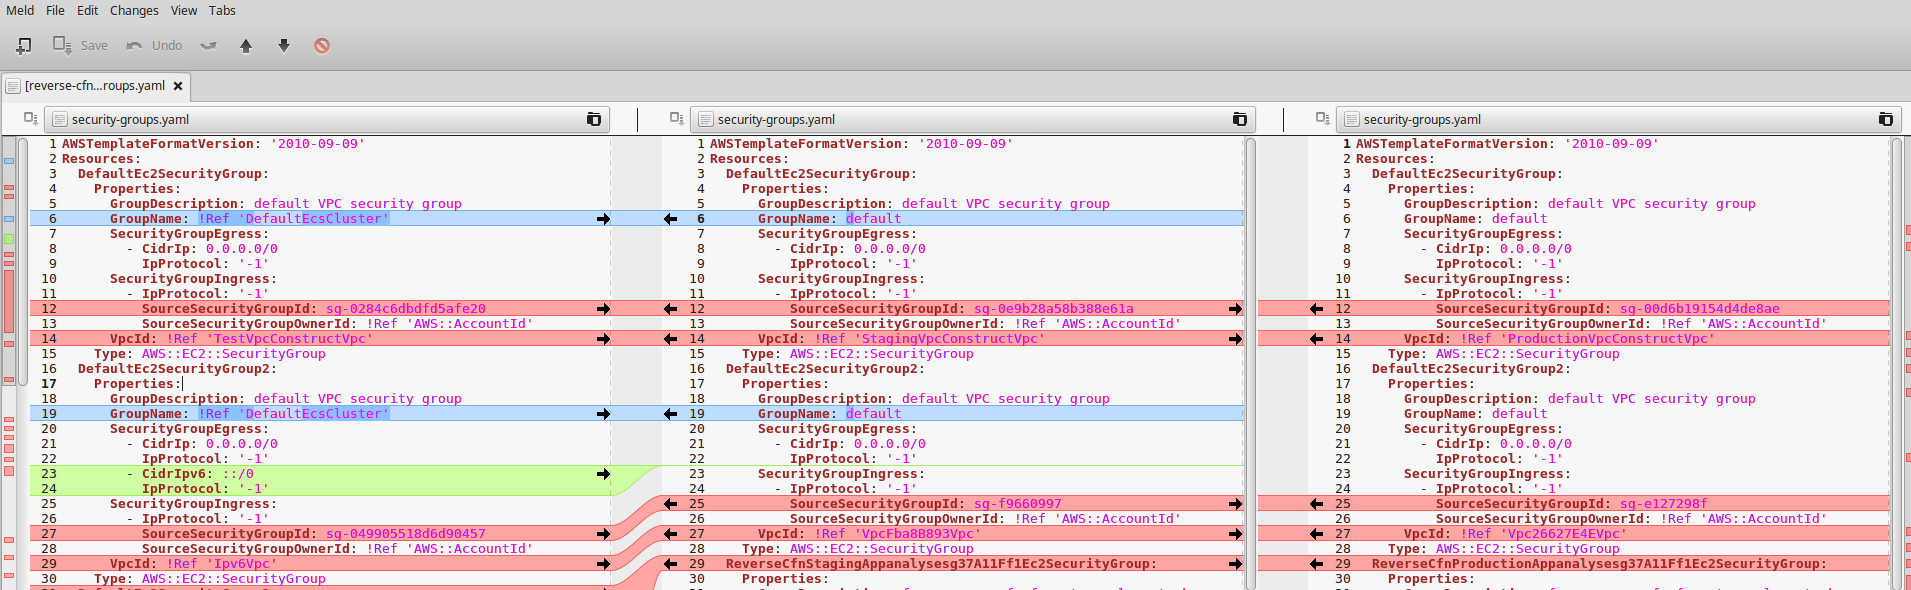The image size is (1911, 590).
Task: Open the Edit menu
Action: pos(88,10)
